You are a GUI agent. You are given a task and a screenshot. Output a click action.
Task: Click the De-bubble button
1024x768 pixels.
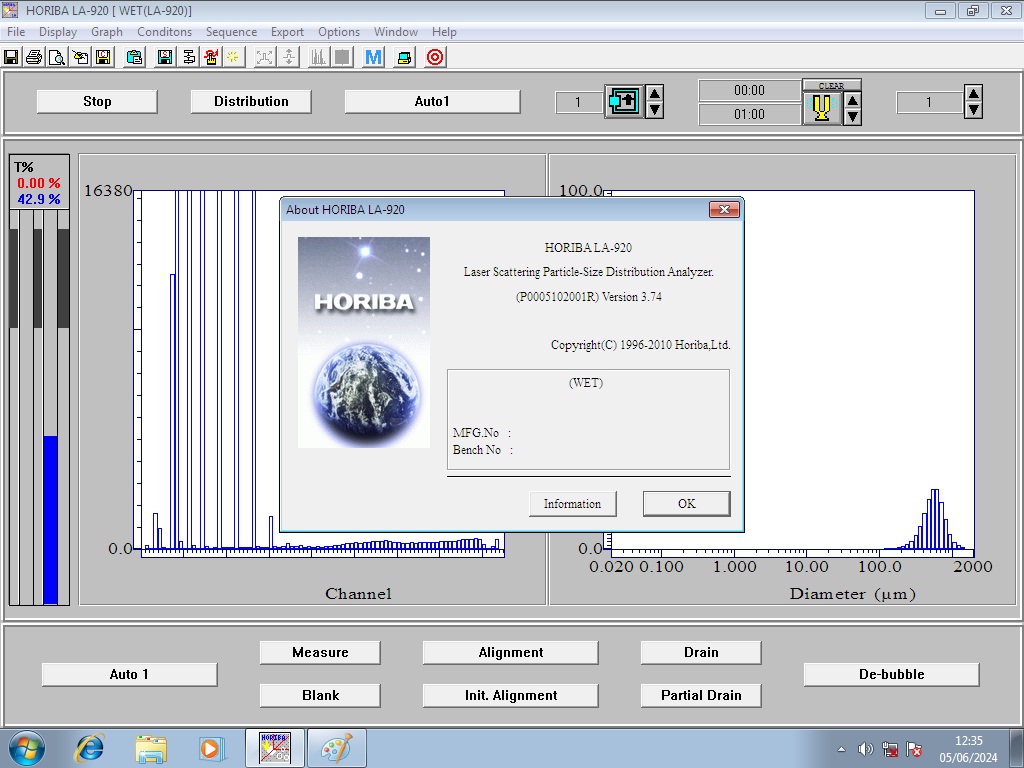[x=891, y=674]
